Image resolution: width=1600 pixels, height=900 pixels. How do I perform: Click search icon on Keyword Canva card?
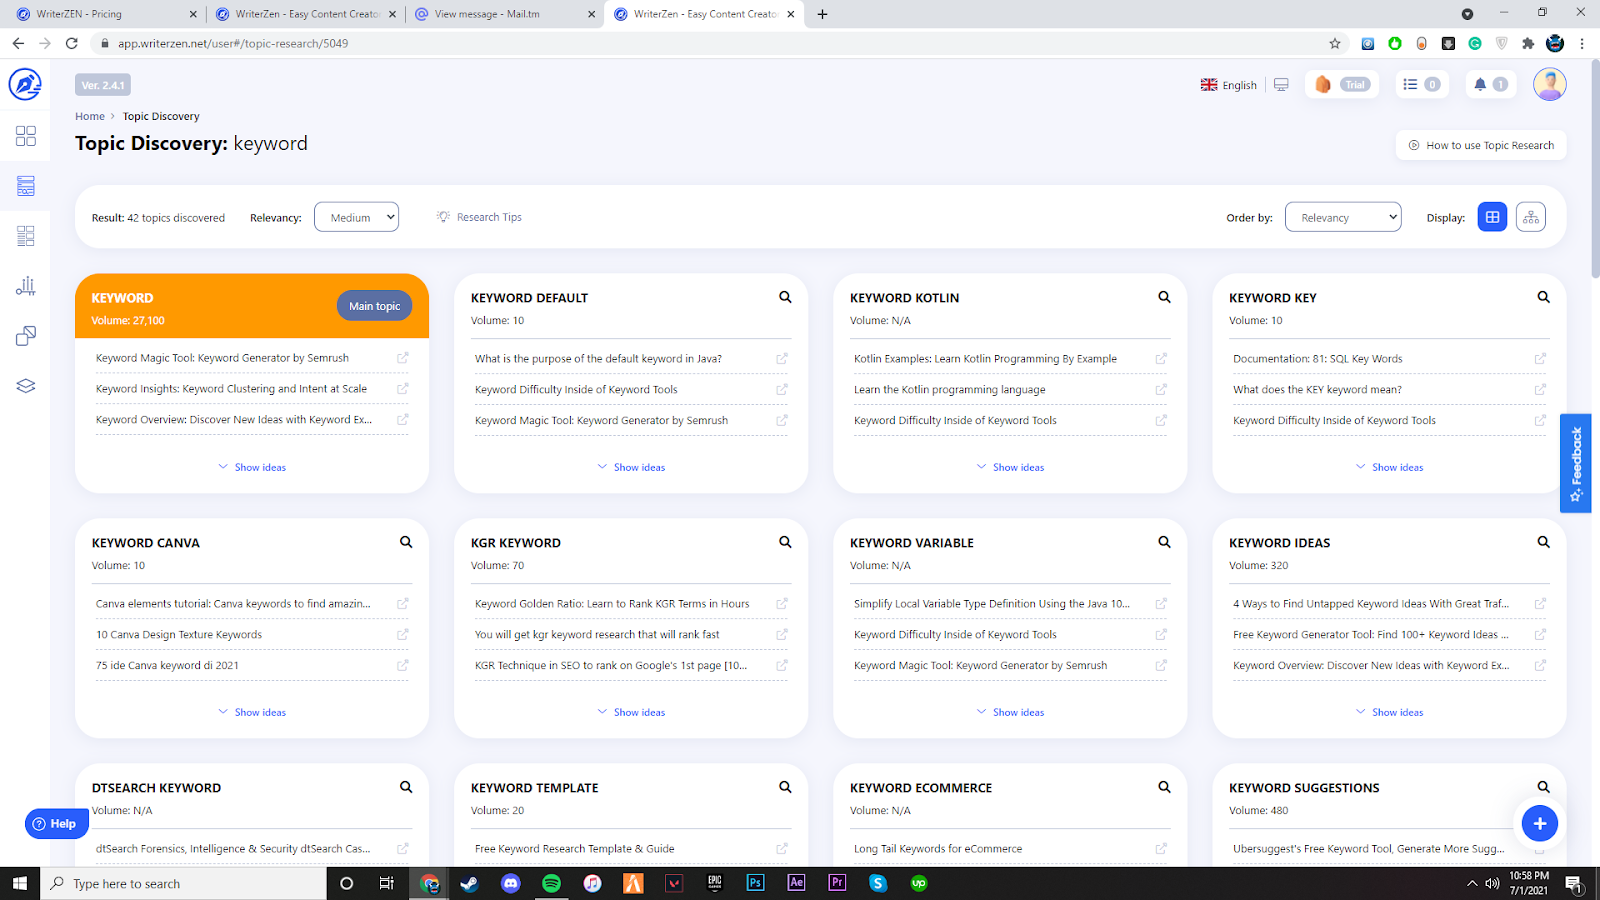(x=406, y=542)
